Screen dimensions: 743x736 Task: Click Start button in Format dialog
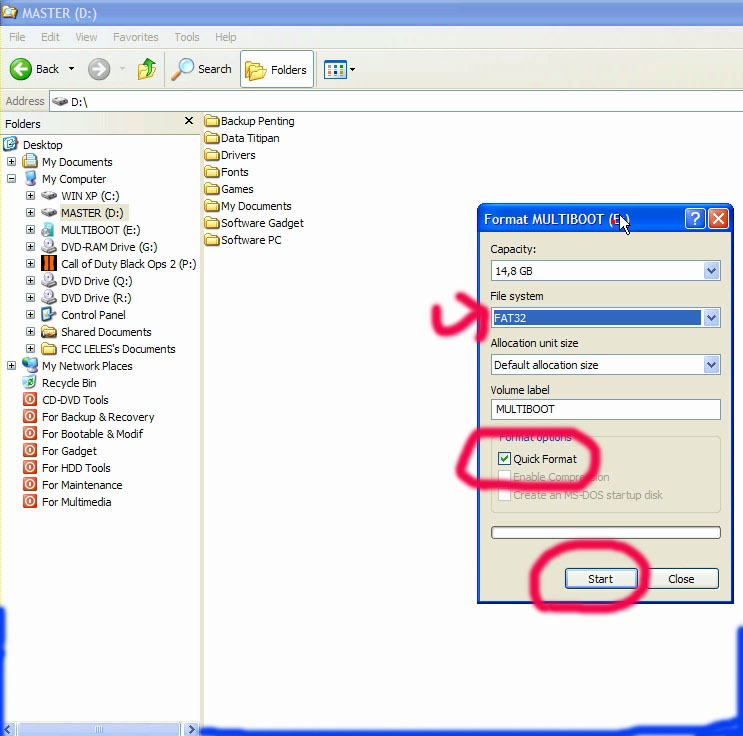(x=601, y=579)
